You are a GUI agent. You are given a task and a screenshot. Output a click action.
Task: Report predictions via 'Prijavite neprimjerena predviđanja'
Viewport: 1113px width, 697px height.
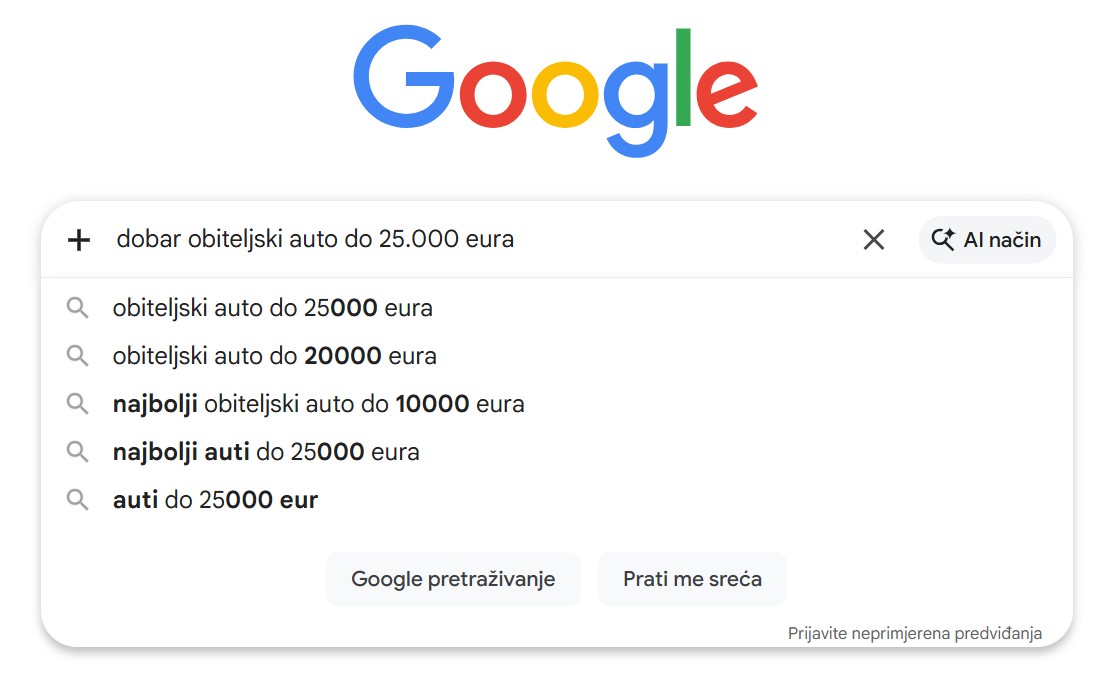[914, 633]
